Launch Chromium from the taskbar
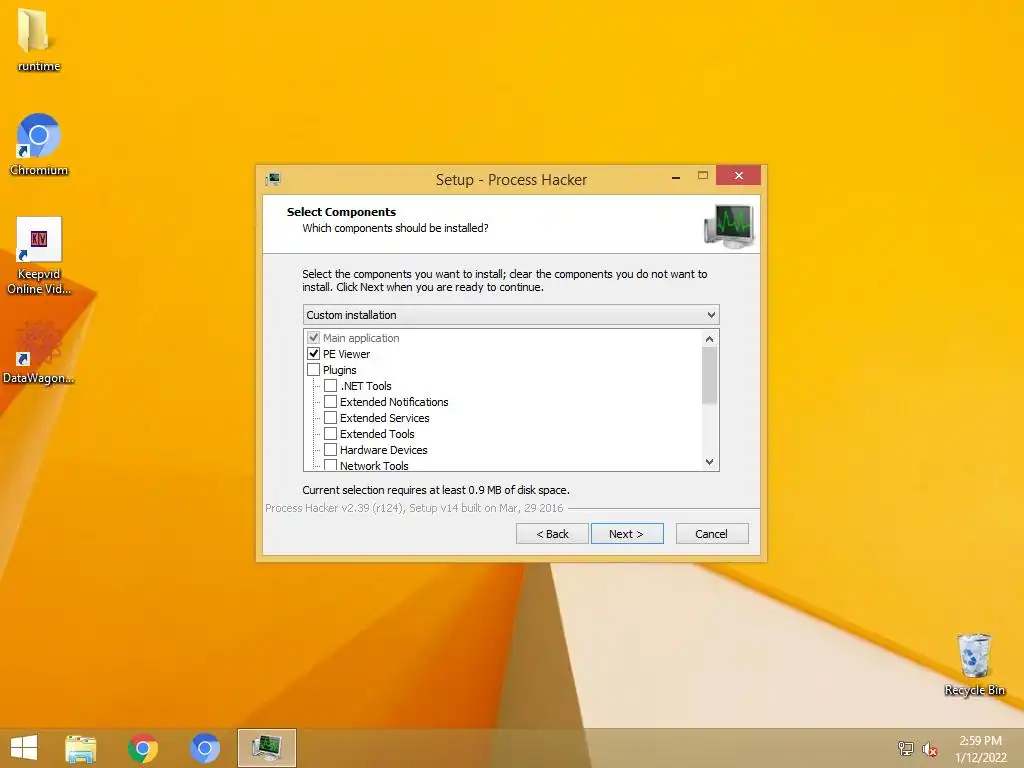 coord(204,748)
